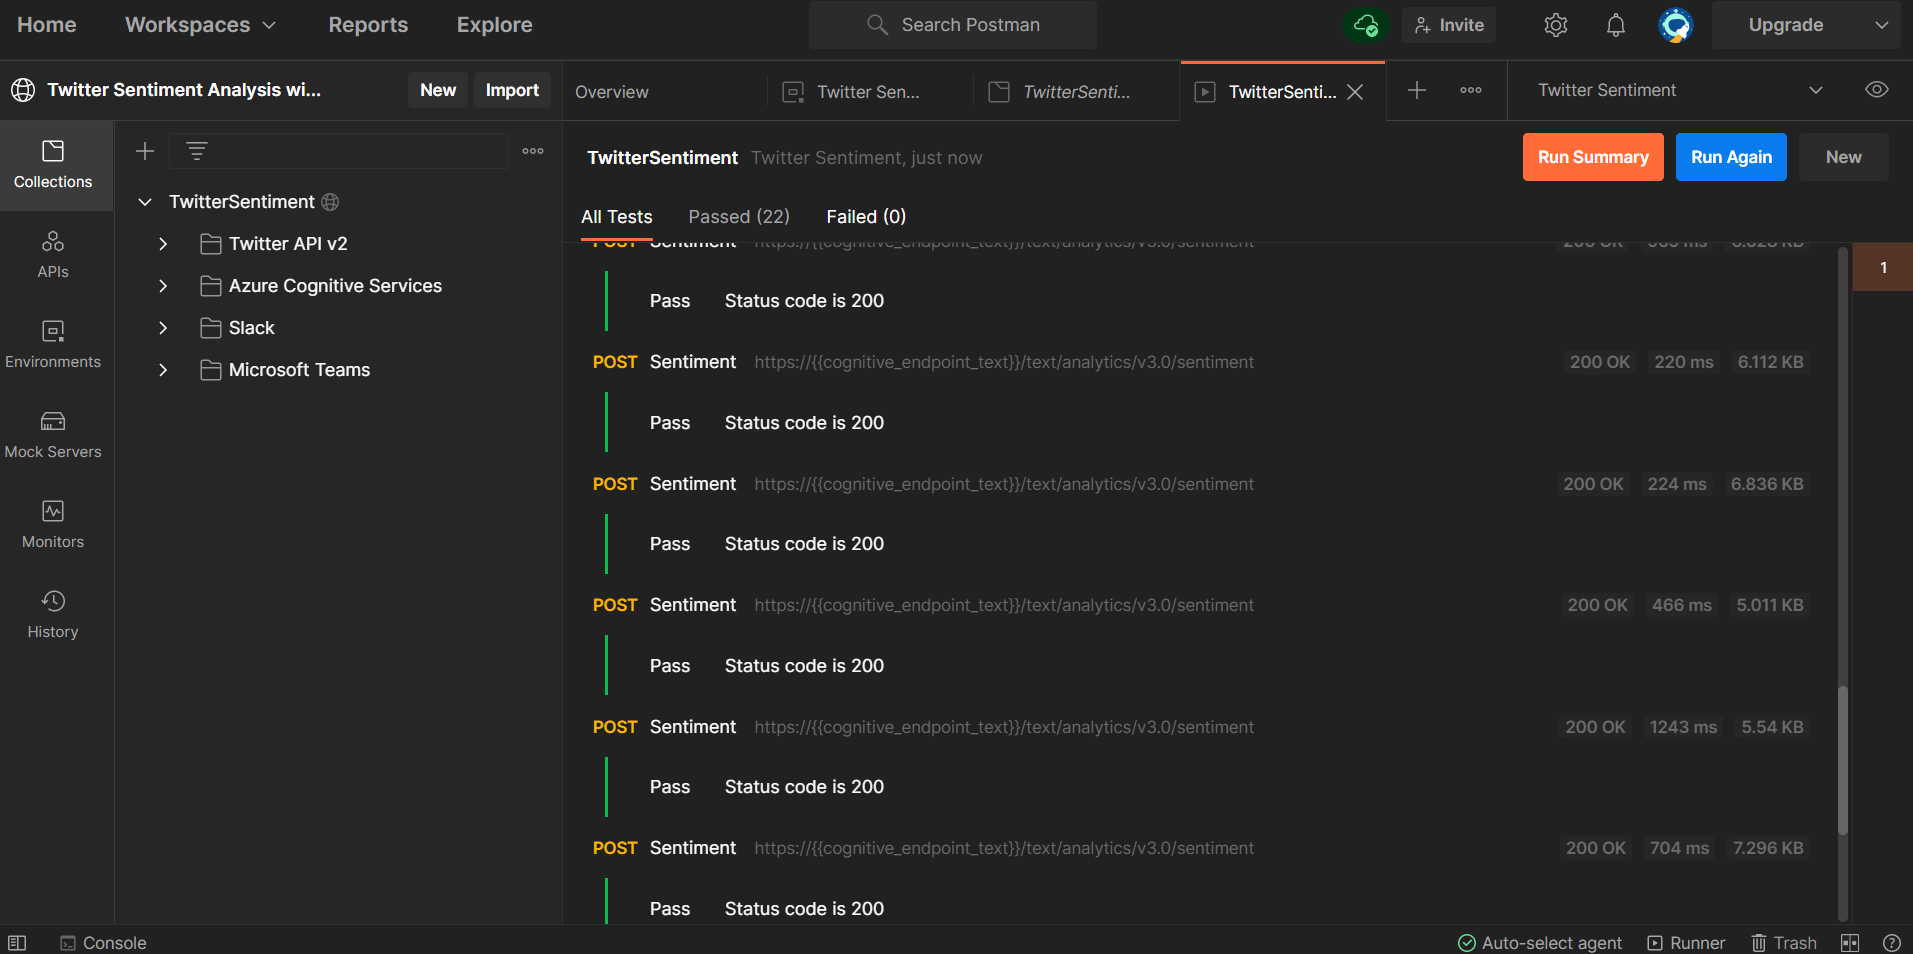The width and height of the screenshot is (1913, 954).
Task: Switch to the Twitter Sen... environment tab
Action: (868, 92)
